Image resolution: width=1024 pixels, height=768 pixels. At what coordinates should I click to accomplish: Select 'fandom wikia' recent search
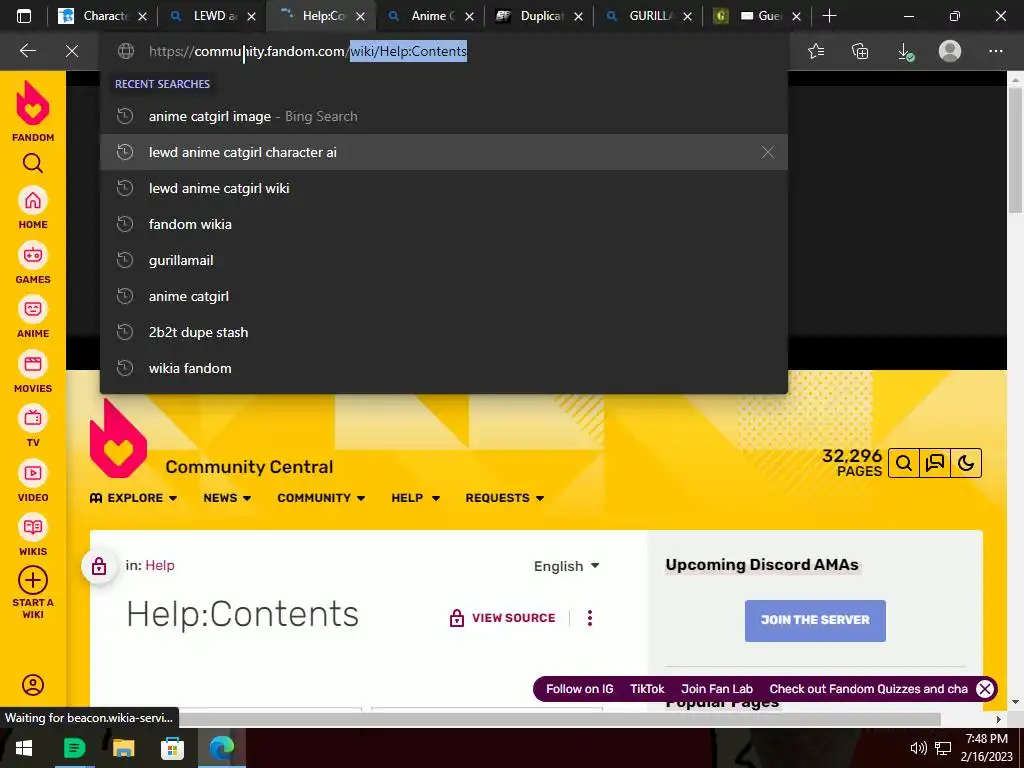[443, 224]
